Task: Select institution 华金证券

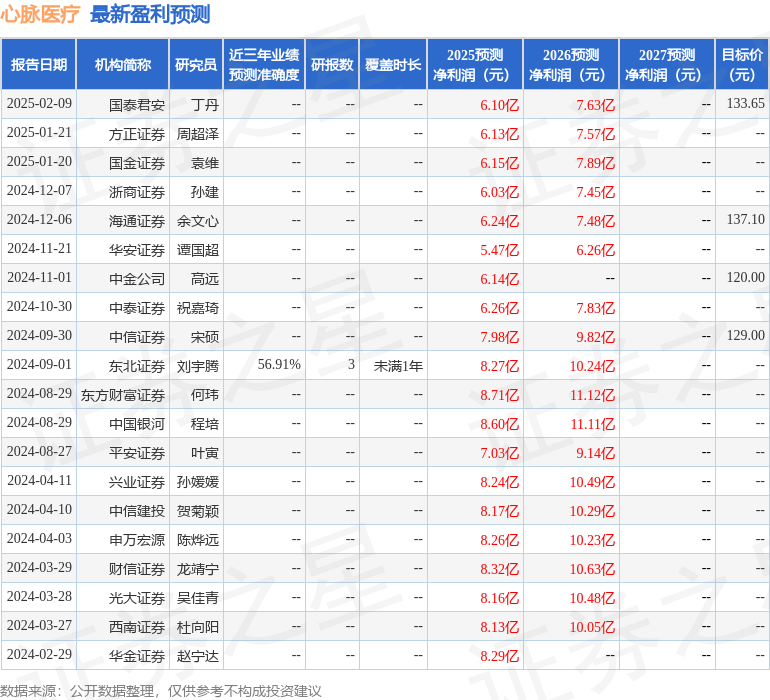Action: [137, 656]
